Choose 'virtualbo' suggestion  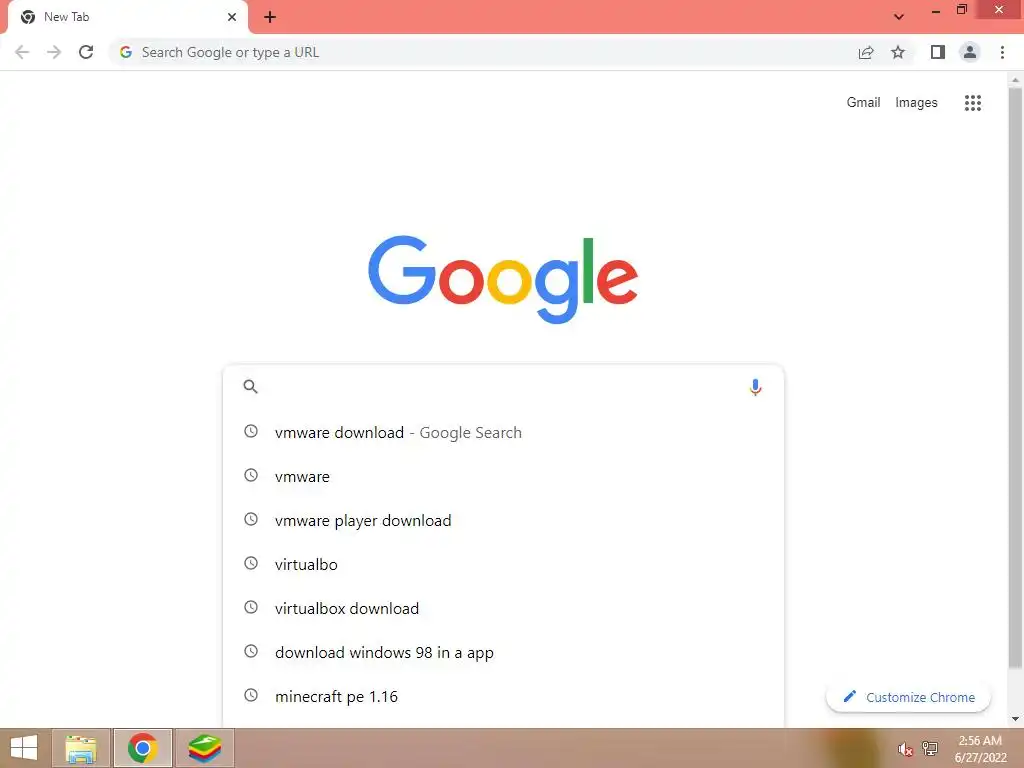[x=503, y=564]
